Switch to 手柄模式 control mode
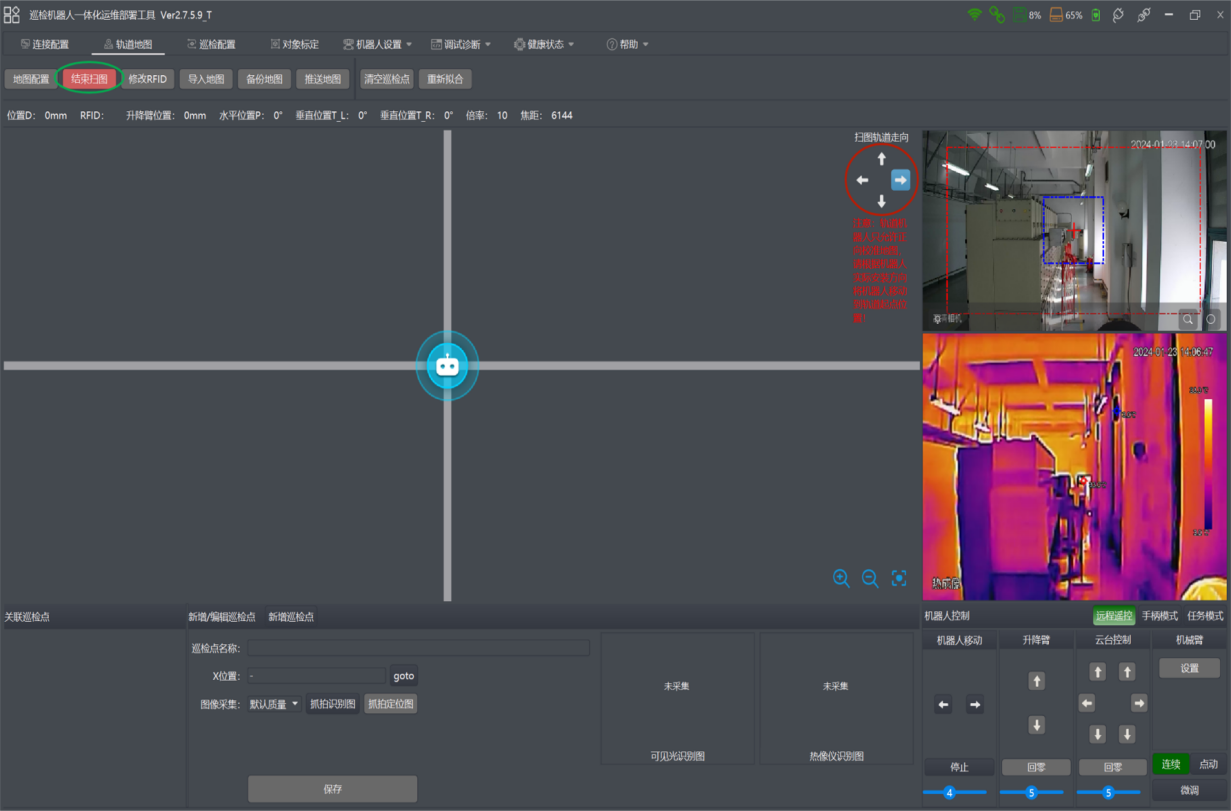 [1160, 616]
